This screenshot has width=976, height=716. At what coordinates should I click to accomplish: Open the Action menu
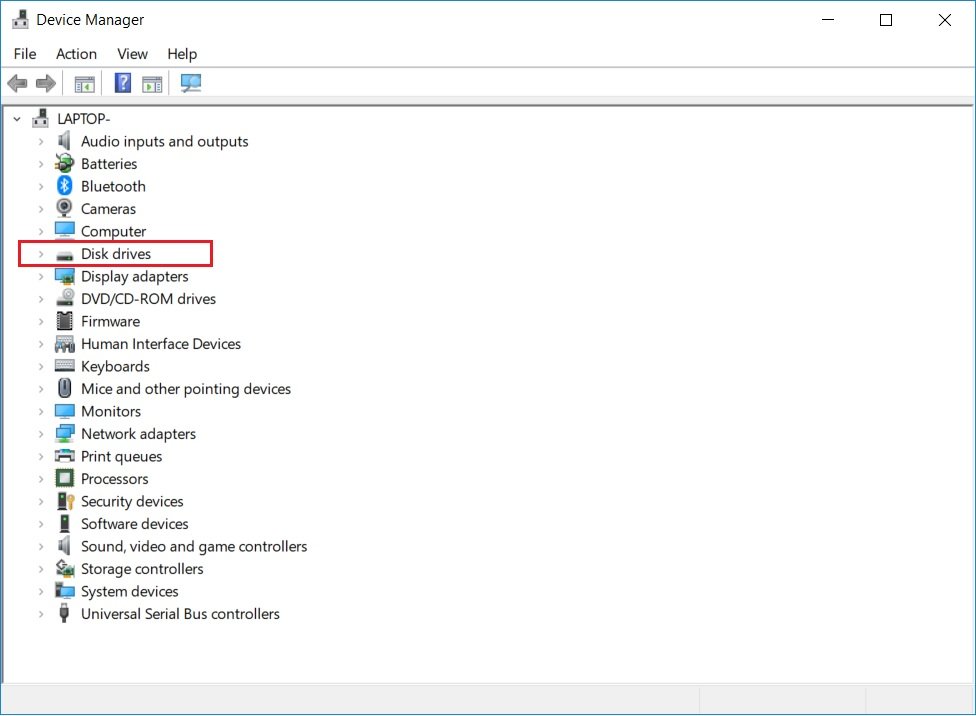point(76,54)
